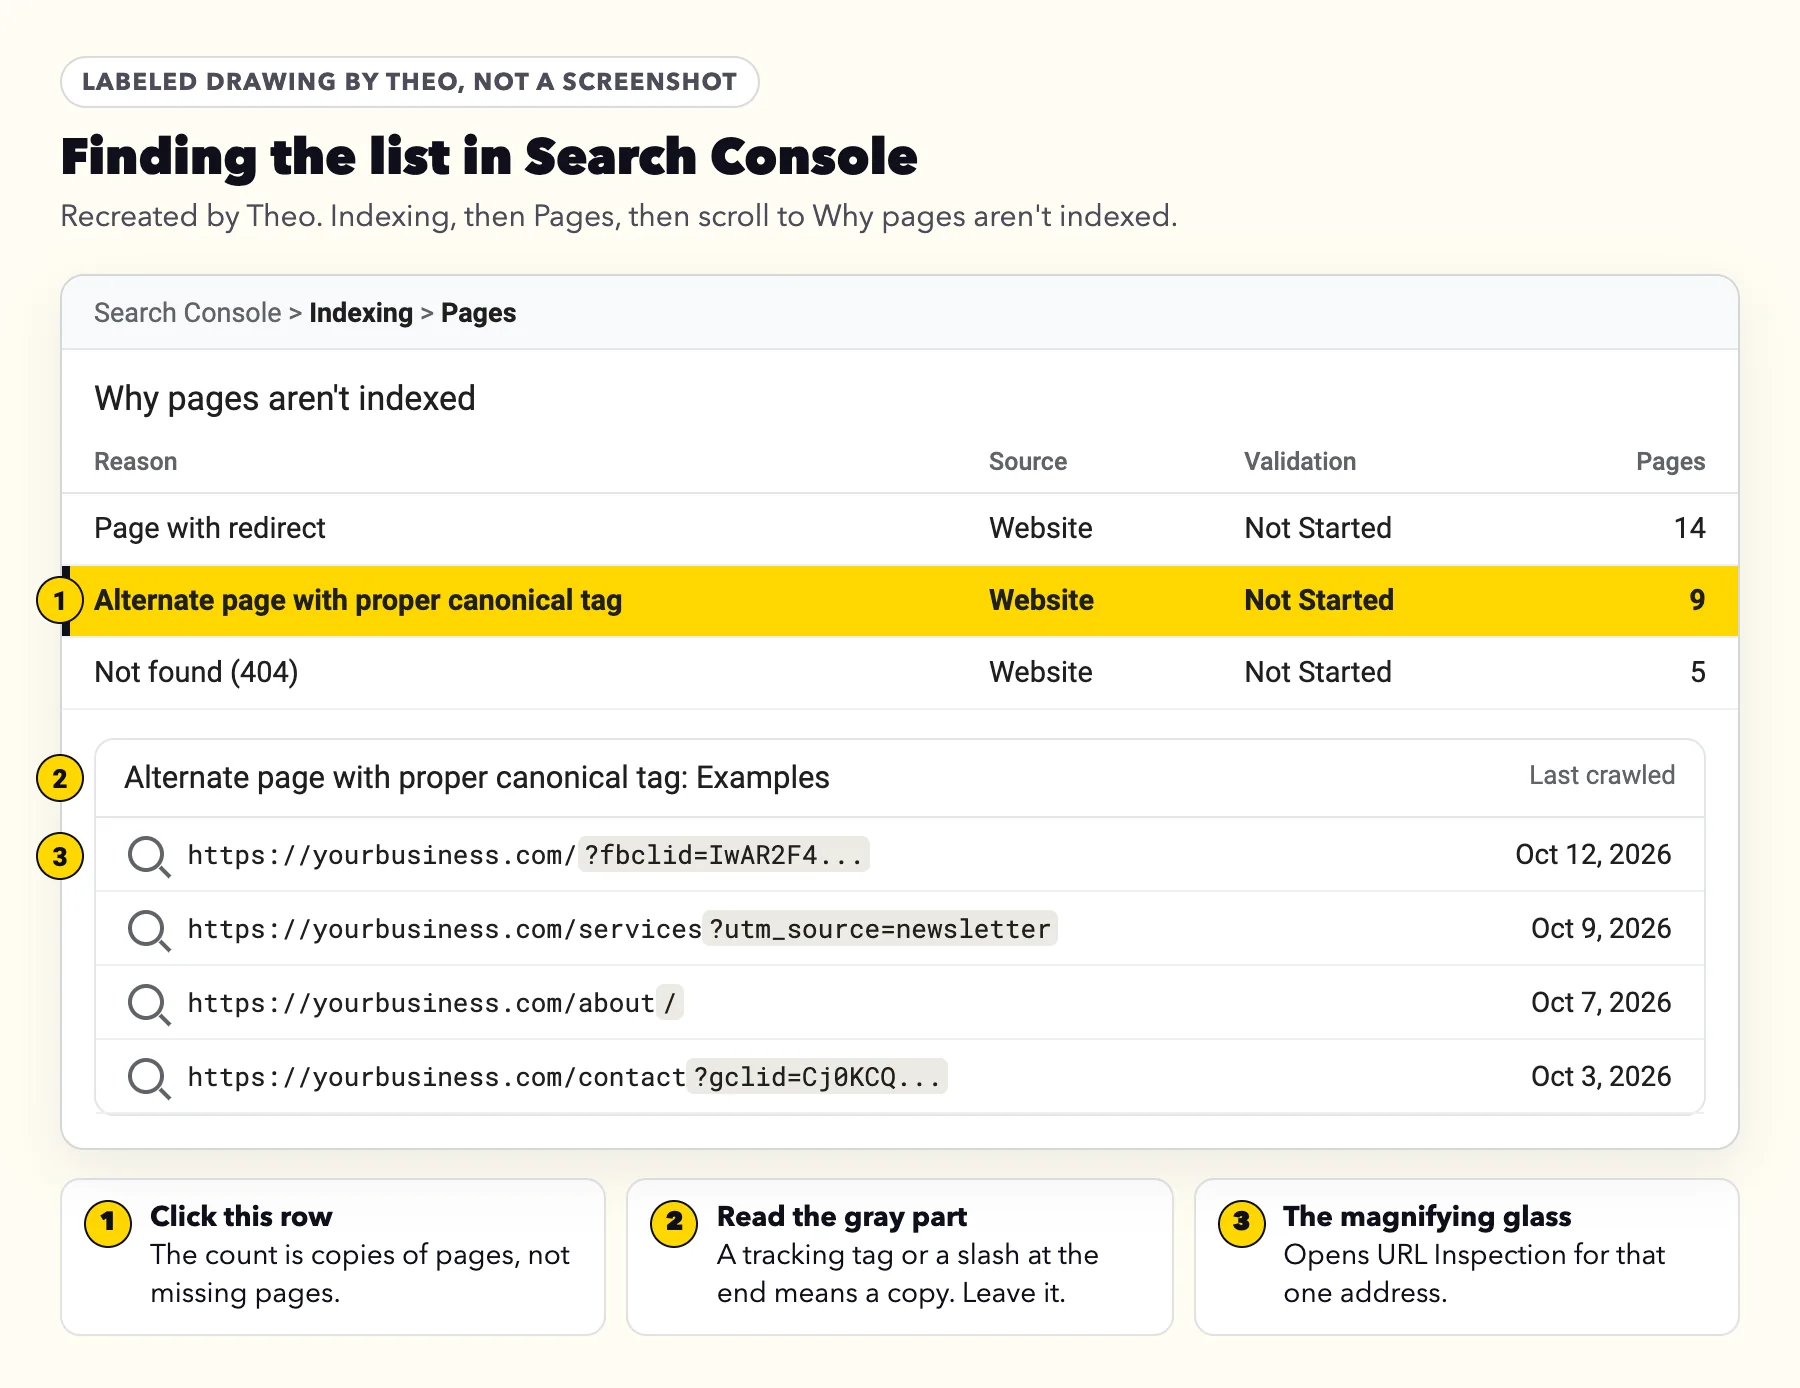Select 'Alternate page with proper canonical tag' row
This screenshot has width=1800, height=1388.
click(900, 600)
